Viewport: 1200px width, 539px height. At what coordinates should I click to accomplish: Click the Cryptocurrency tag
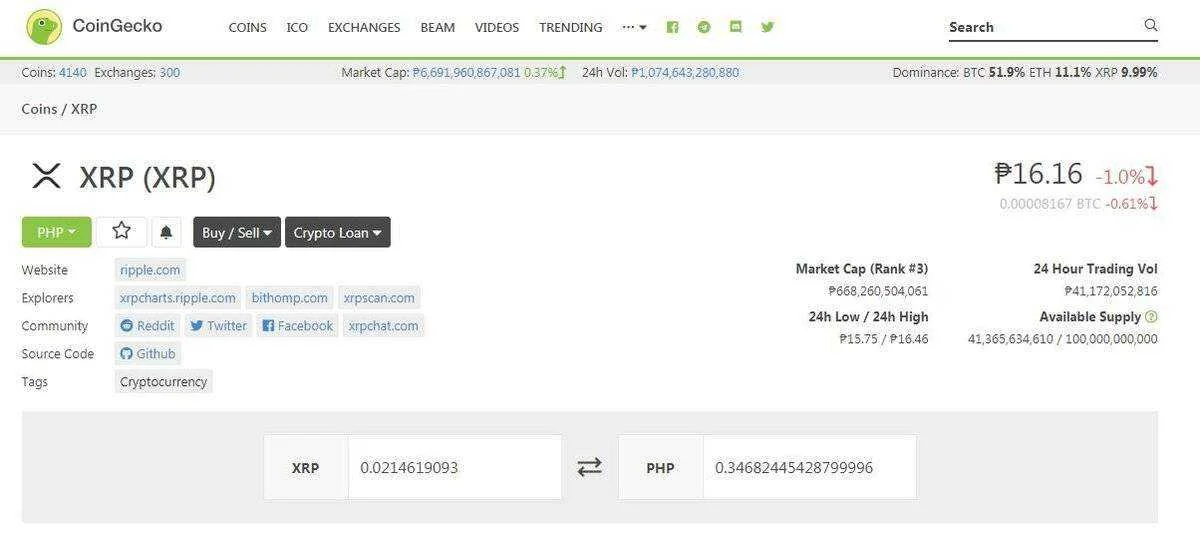[x=164, y=382]
